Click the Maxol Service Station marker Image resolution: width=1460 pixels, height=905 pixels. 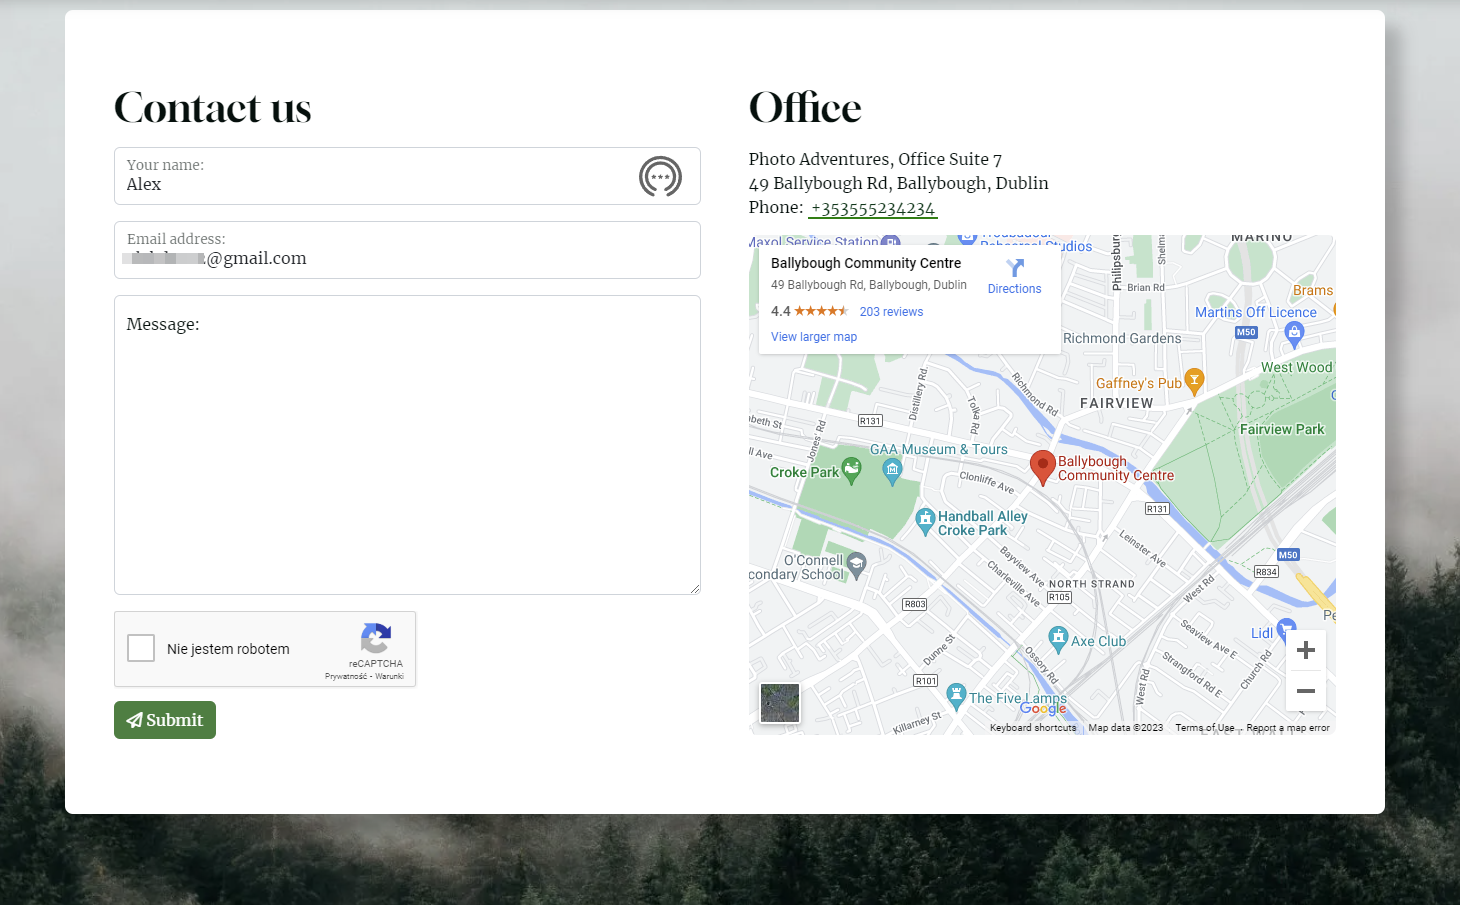tap(891, 242)
